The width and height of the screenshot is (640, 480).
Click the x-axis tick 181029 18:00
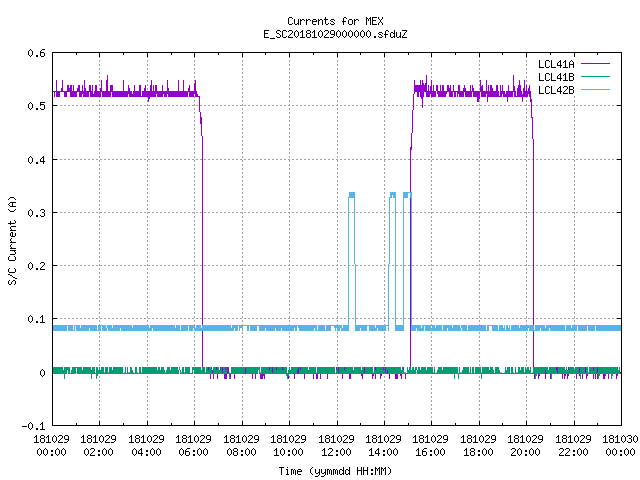click(x=478, y=445)
